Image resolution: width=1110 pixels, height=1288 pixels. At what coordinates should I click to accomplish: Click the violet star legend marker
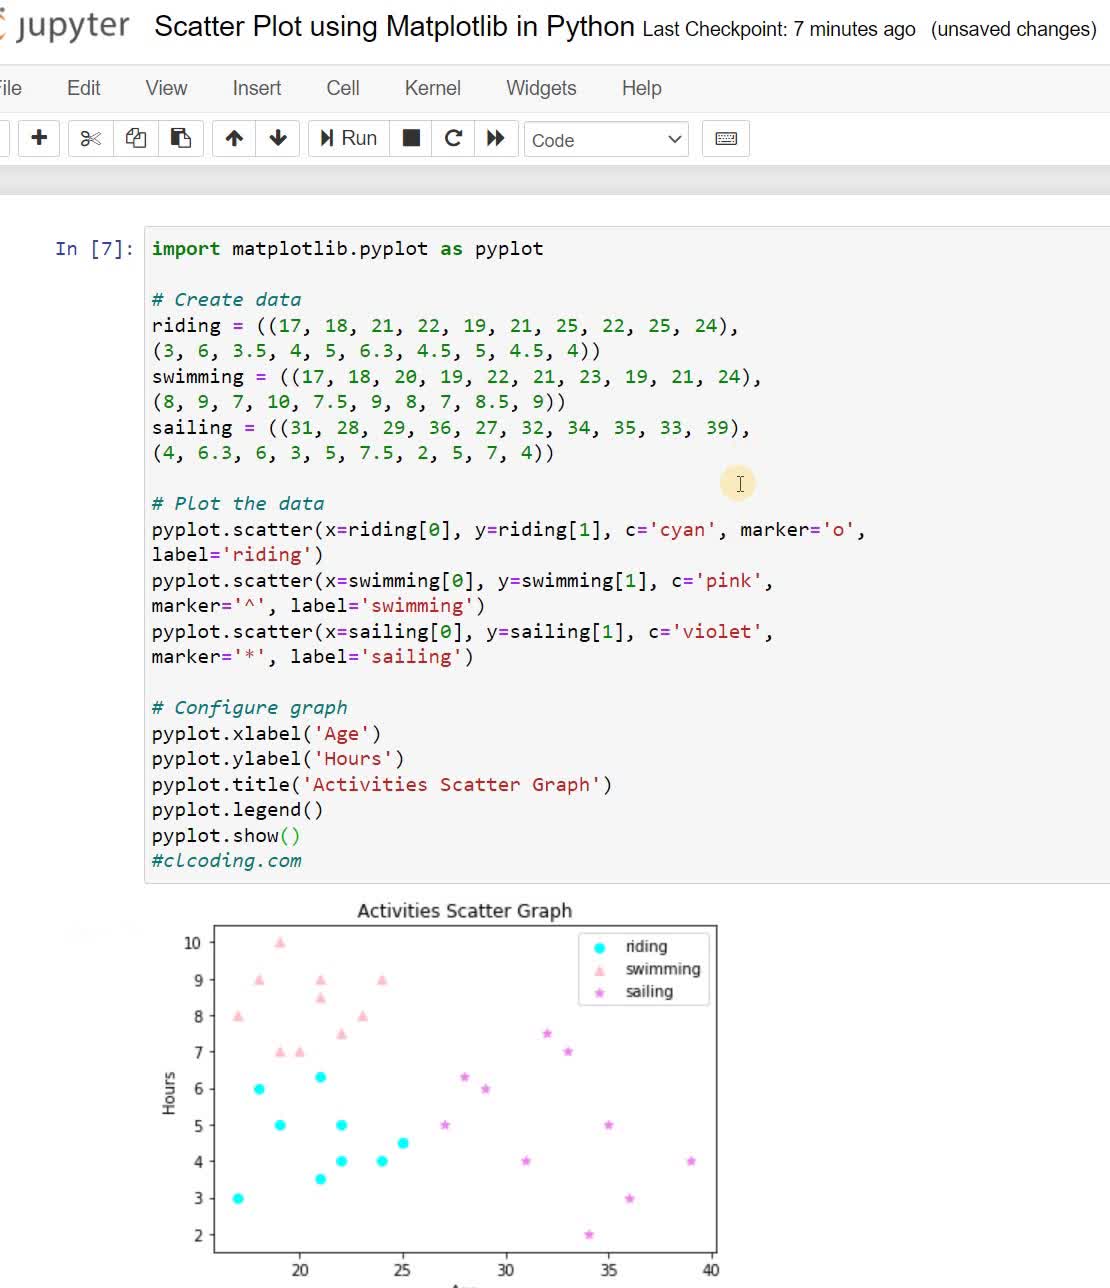point(600,993)
